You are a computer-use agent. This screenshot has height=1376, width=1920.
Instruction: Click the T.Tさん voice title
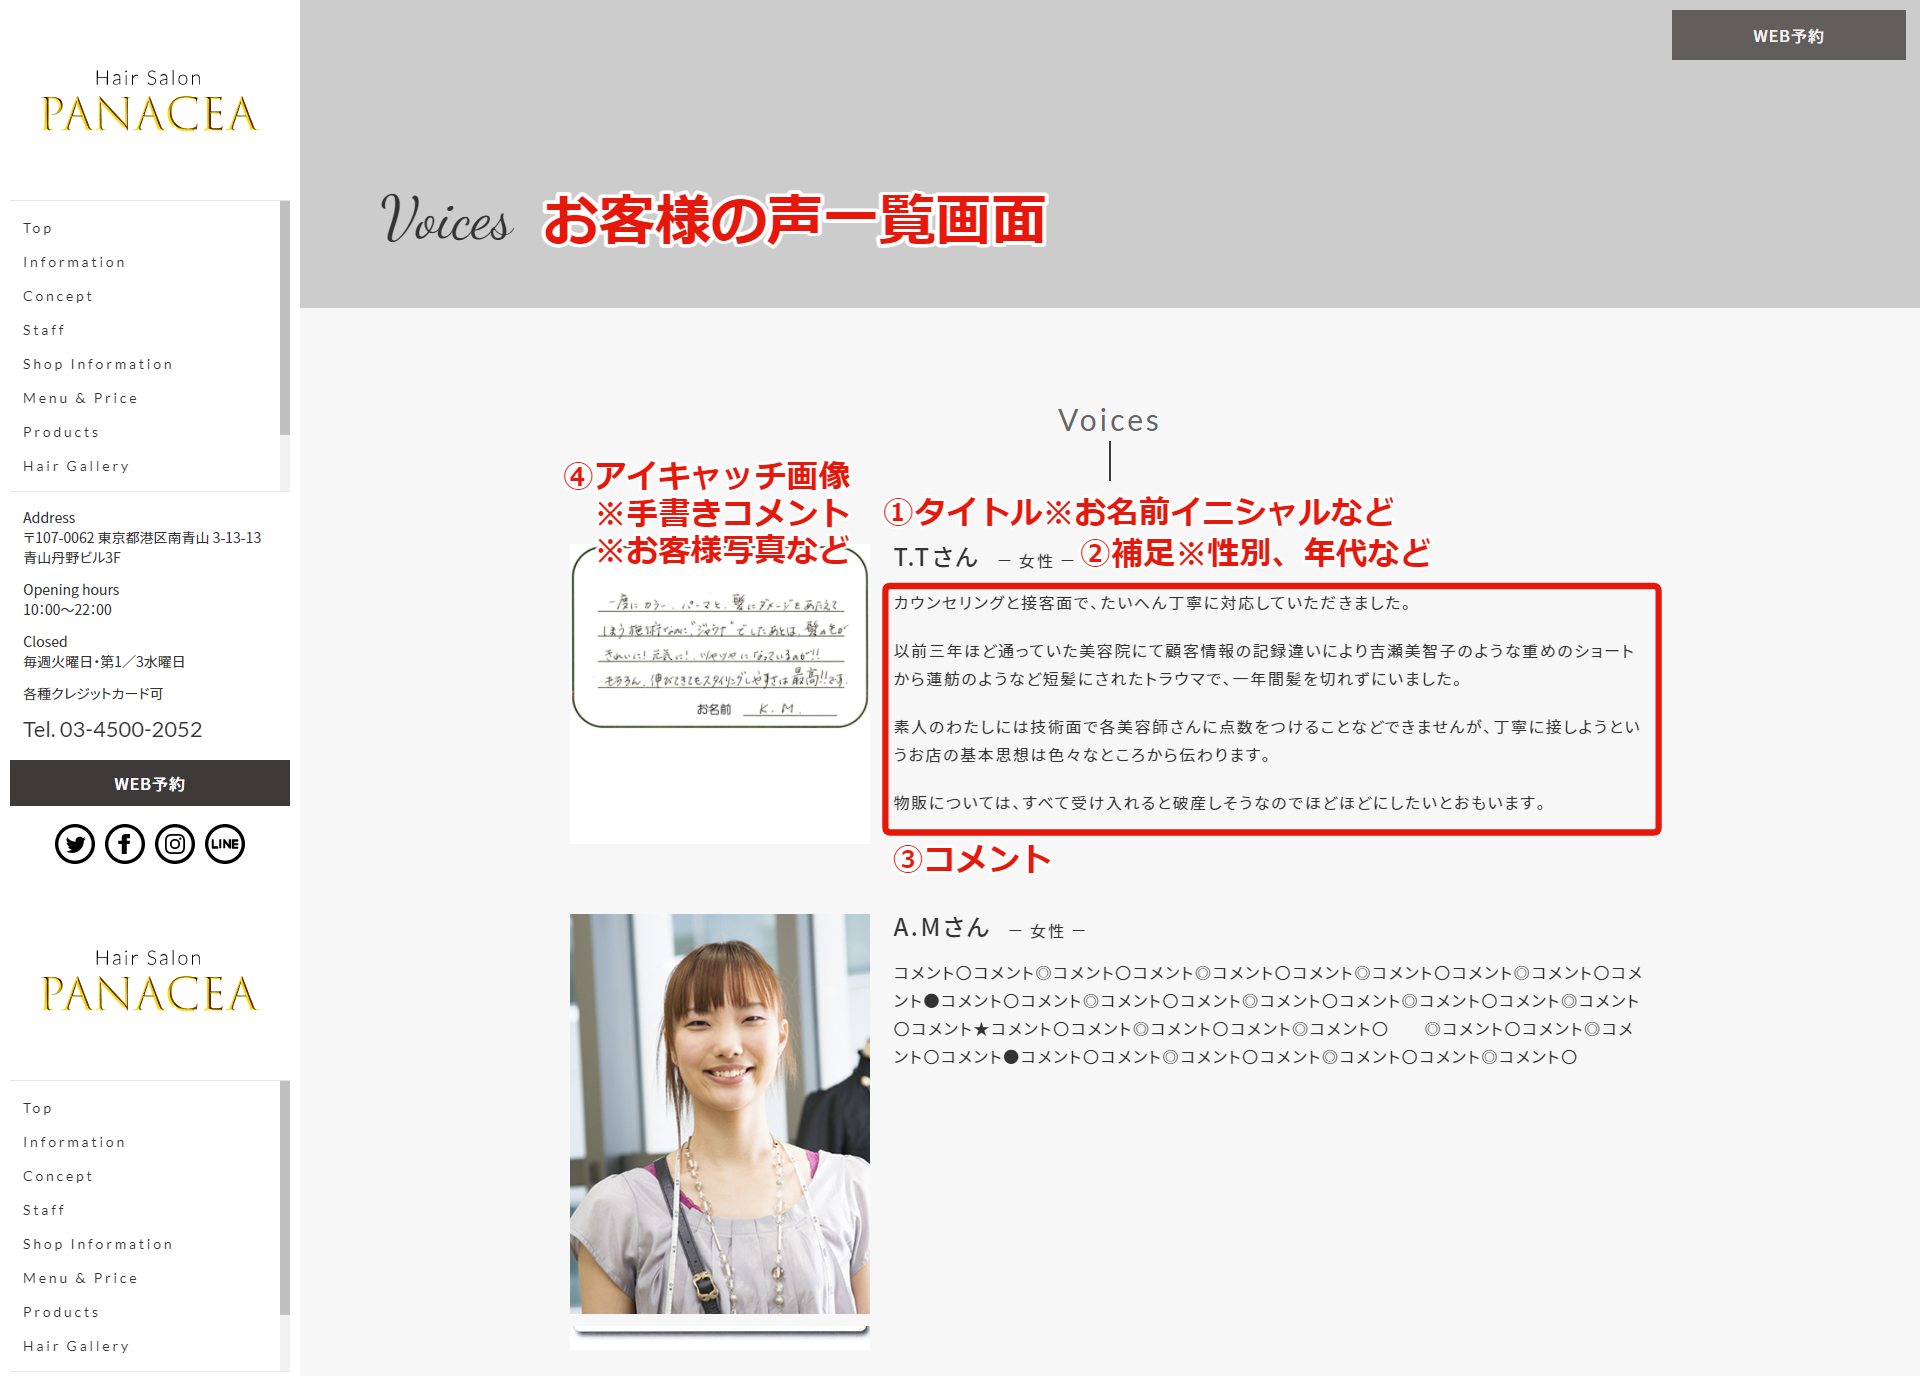coord(935,557)
